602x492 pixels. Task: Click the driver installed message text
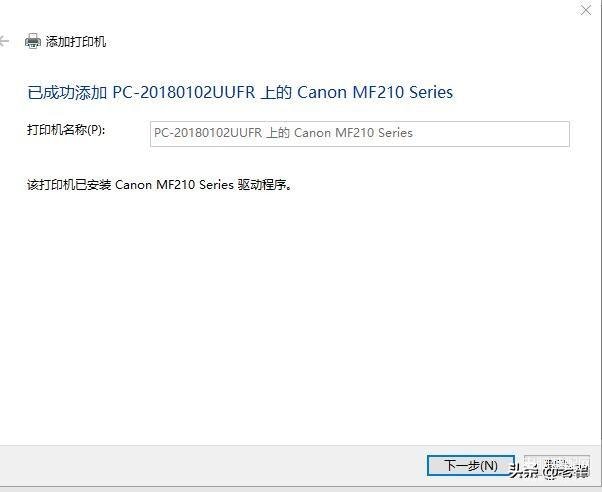[159, 185]
